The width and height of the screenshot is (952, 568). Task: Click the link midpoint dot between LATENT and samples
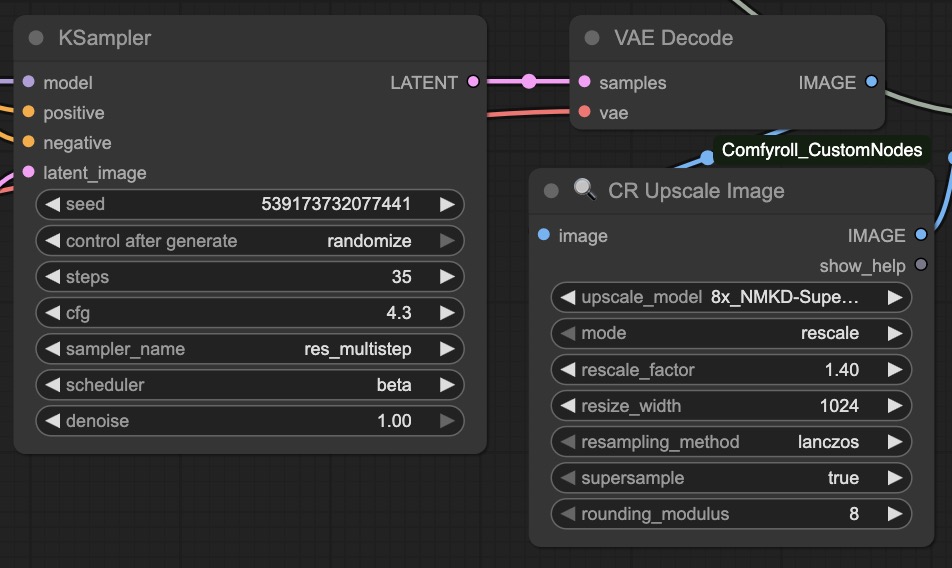[529, 81]
